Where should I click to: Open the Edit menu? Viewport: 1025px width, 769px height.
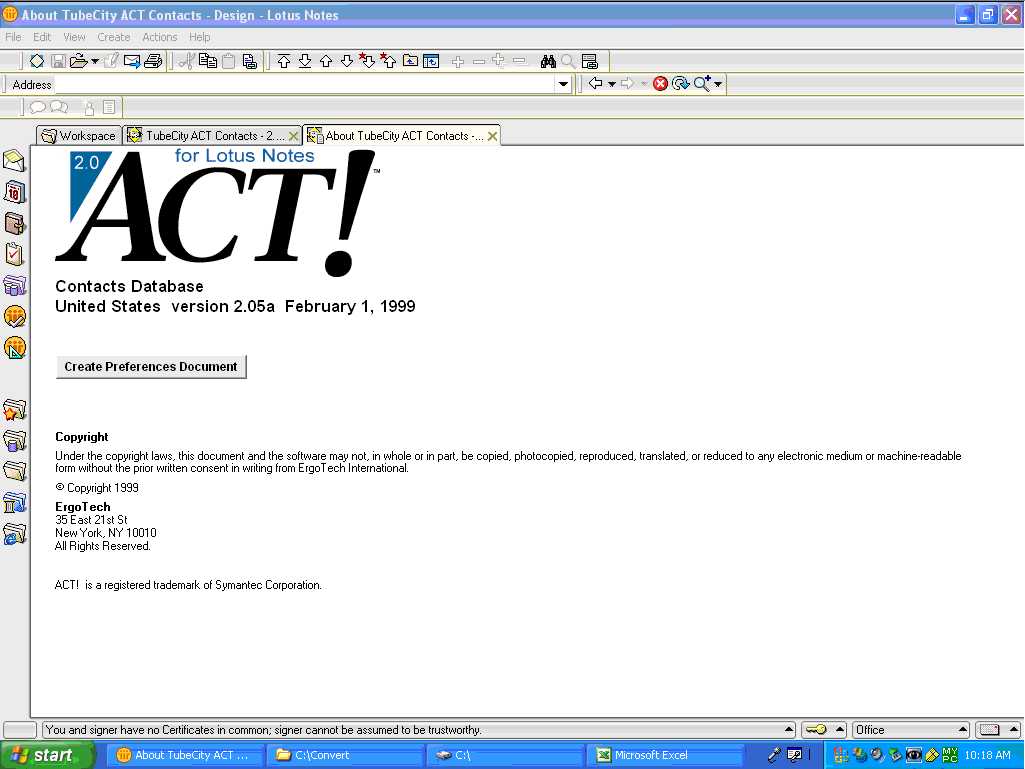point(42,37)
